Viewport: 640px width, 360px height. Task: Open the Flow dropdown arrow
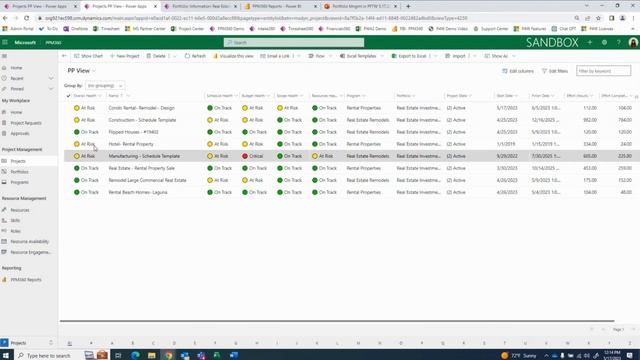coord(330,56)
